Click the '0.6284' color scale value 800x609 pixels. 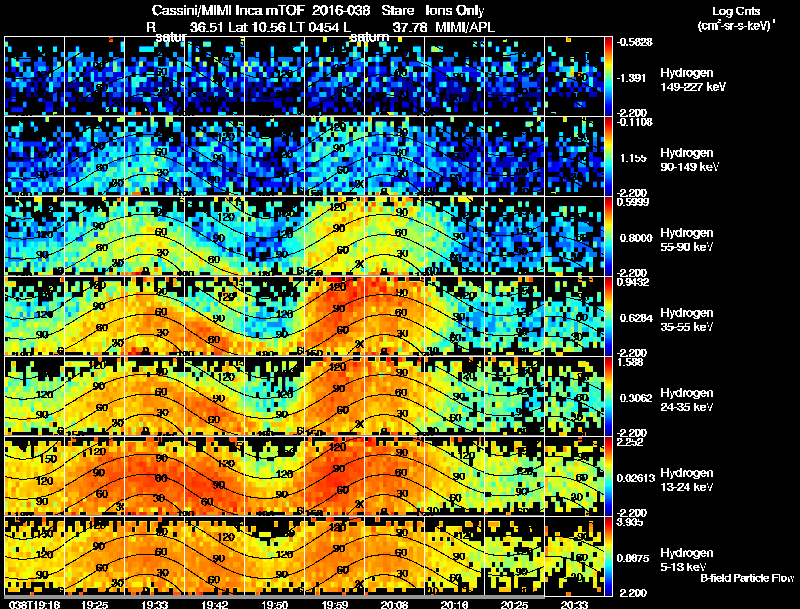tap(636, 318)
